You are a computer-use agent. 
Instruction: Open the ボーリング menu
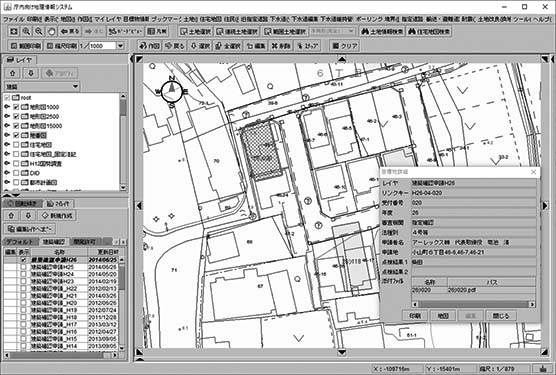click(369, 19)
